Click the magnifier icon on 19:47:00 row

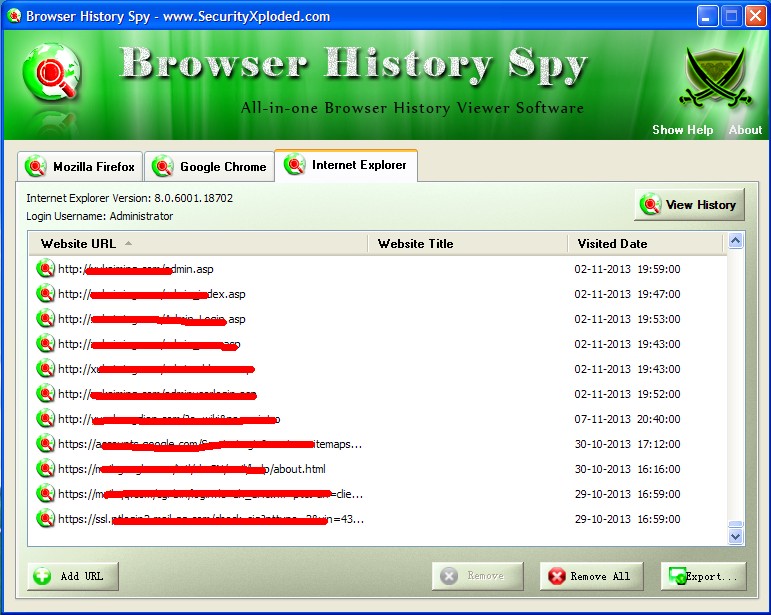click(x=45, y=294)
